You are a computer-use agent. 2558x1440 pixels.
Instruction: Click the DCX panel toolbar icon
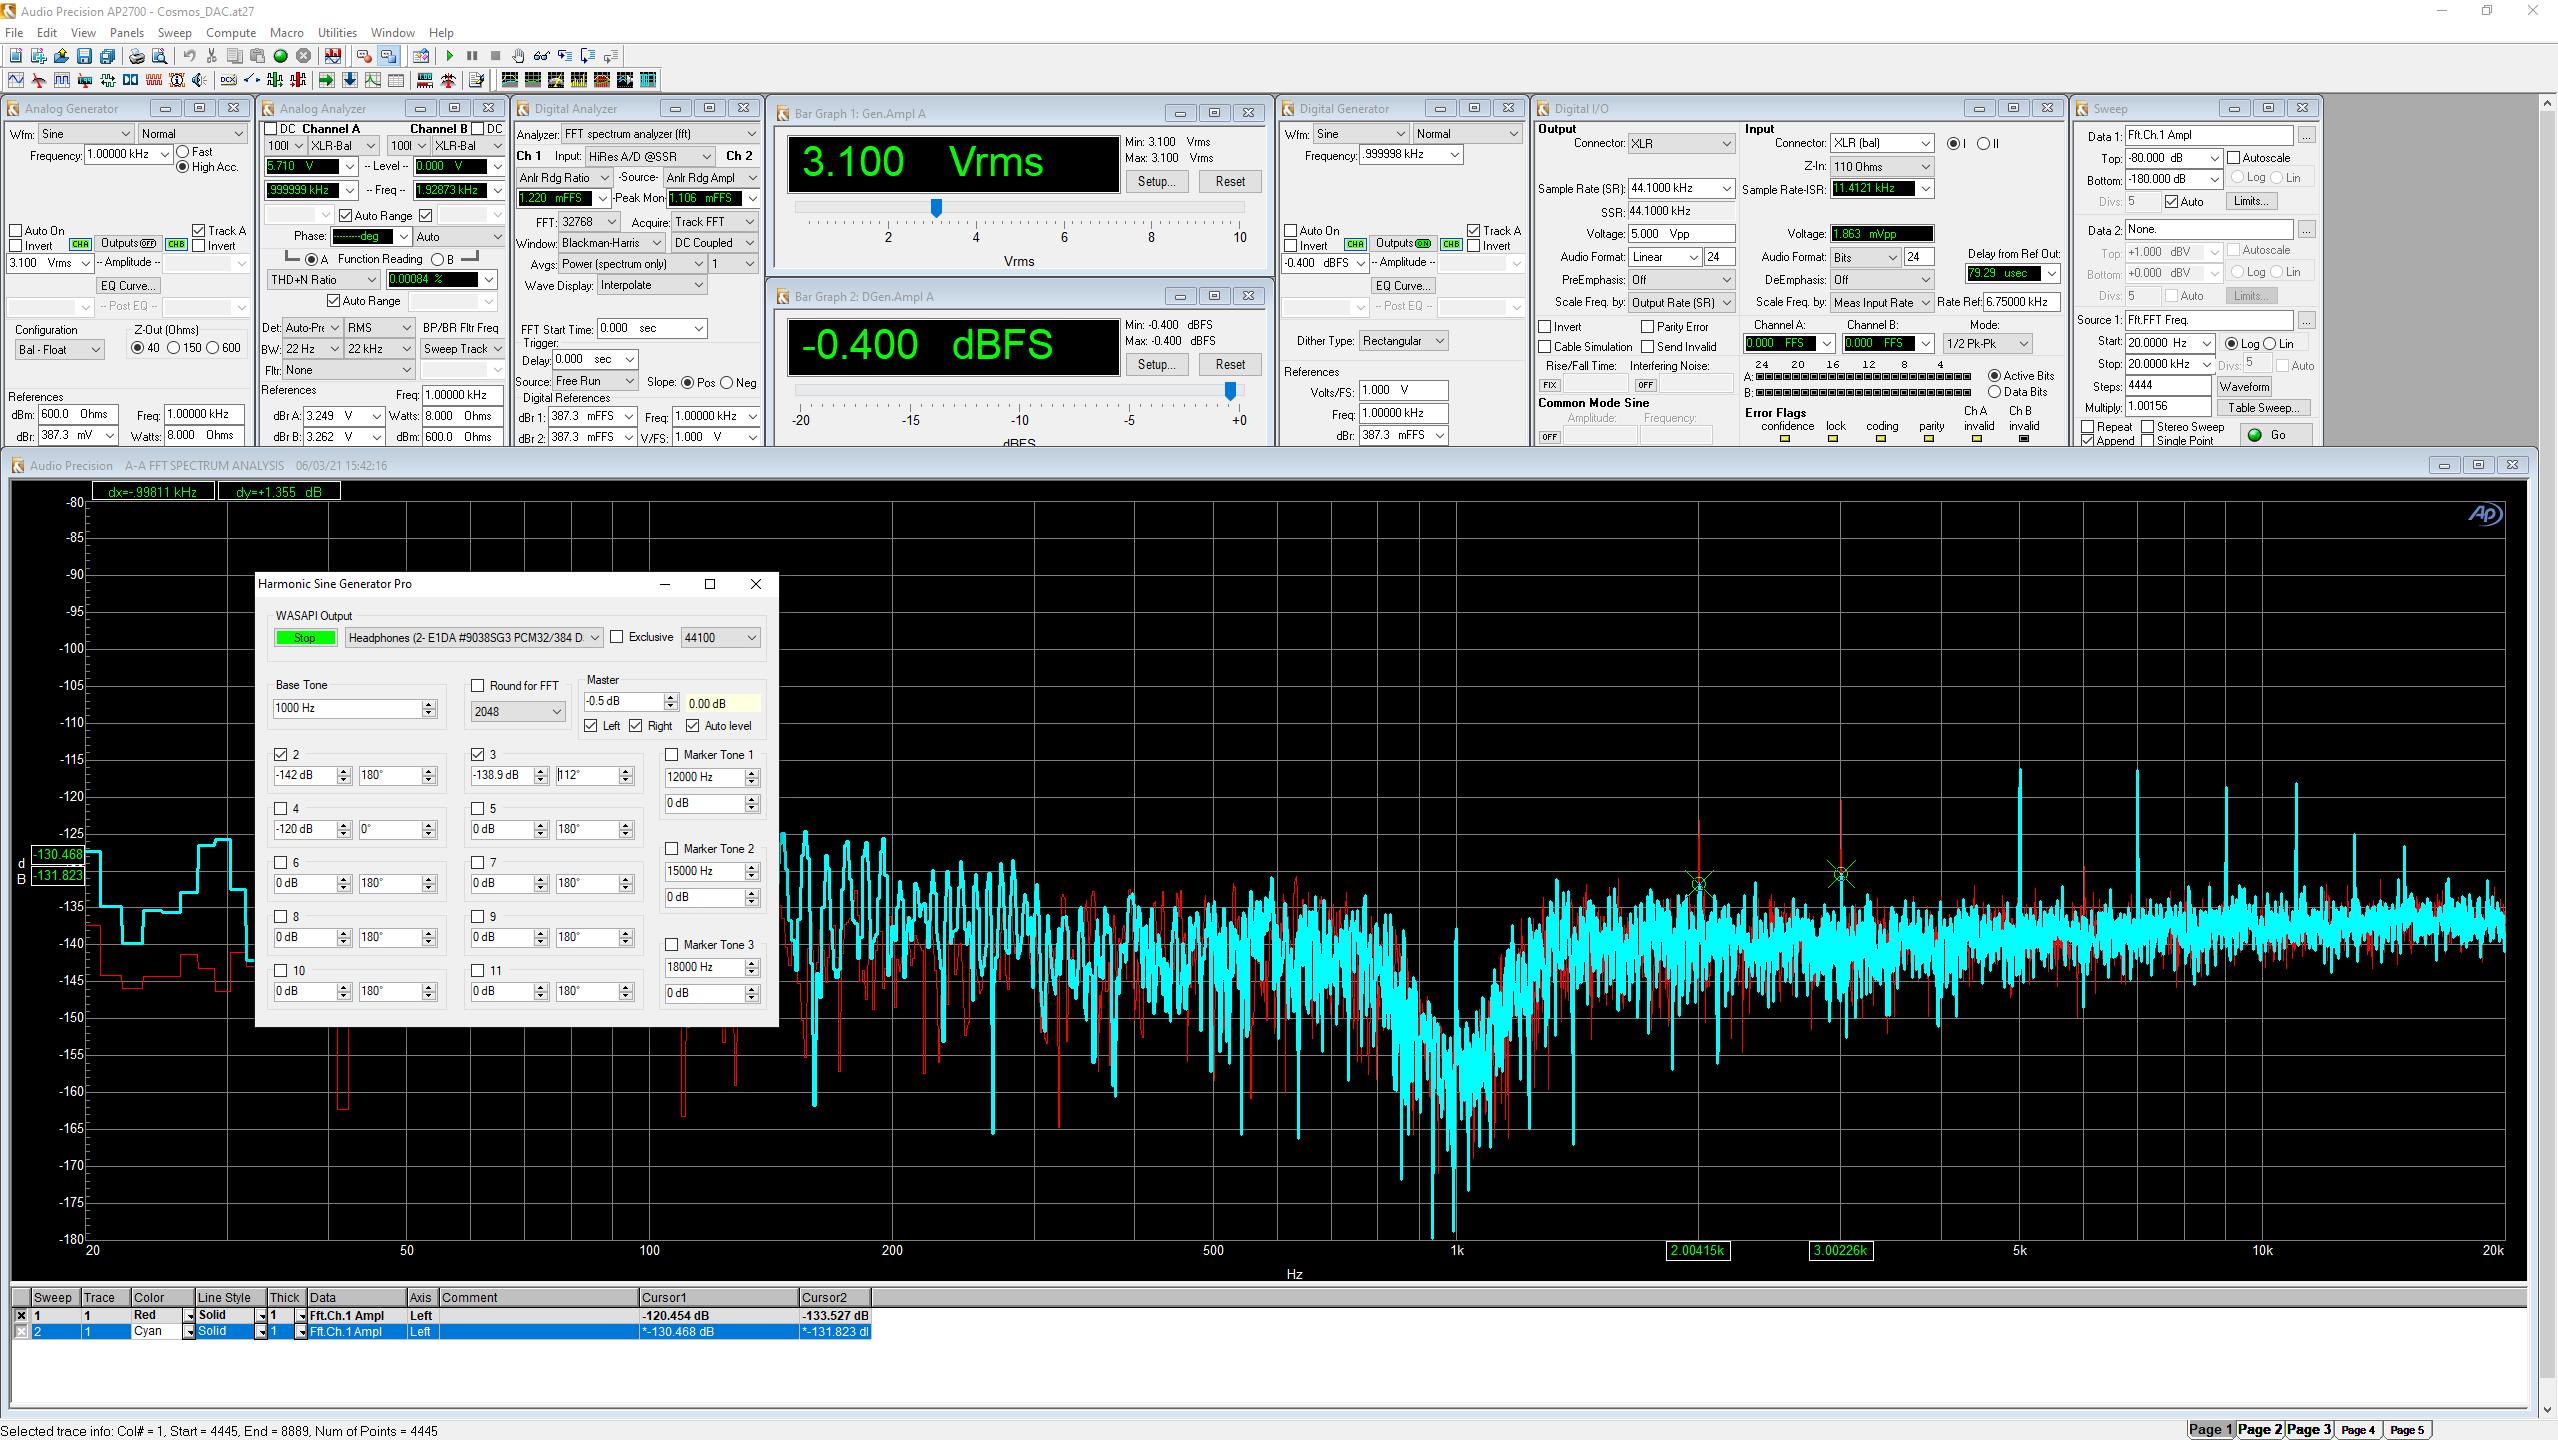[x=228, y=80]
